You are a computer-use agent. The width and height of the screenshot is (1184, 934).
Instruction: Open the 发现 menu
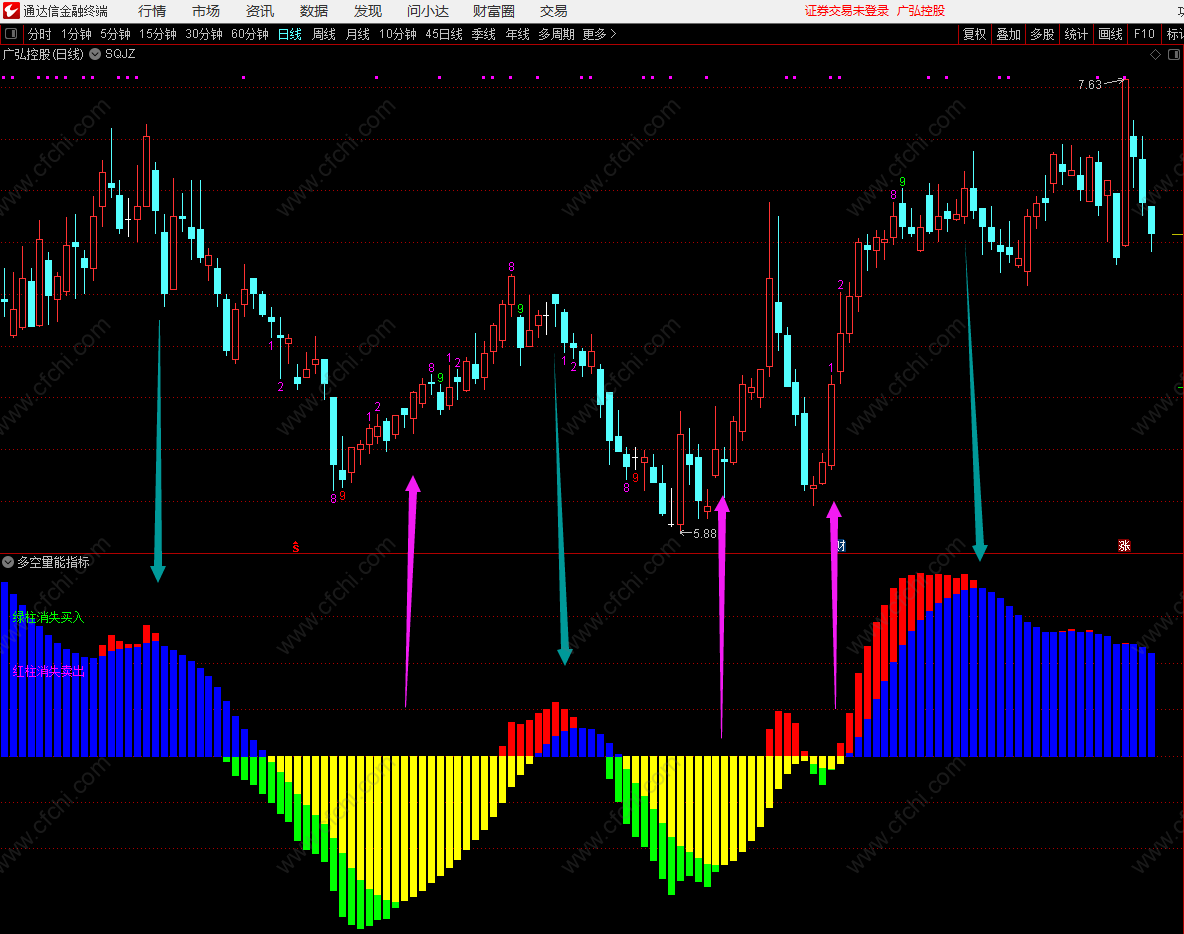pyautogui.click(x=368, y=11)
